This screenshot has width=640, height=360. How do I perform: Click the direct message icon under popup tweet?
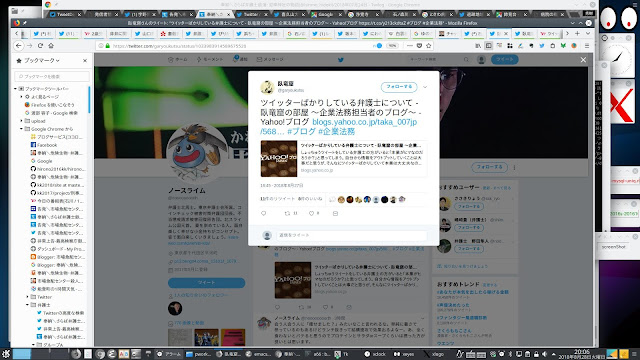coord(335,213)
